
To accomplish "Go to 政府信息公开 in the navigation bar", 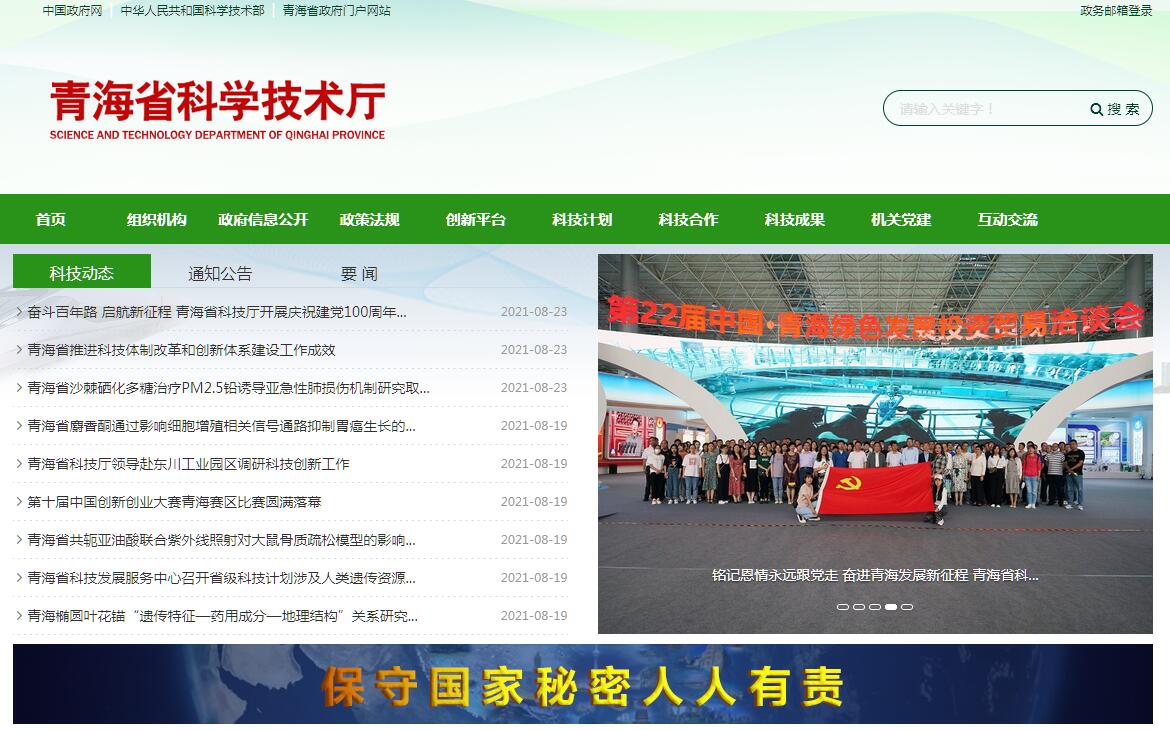I will pos(263,219).
